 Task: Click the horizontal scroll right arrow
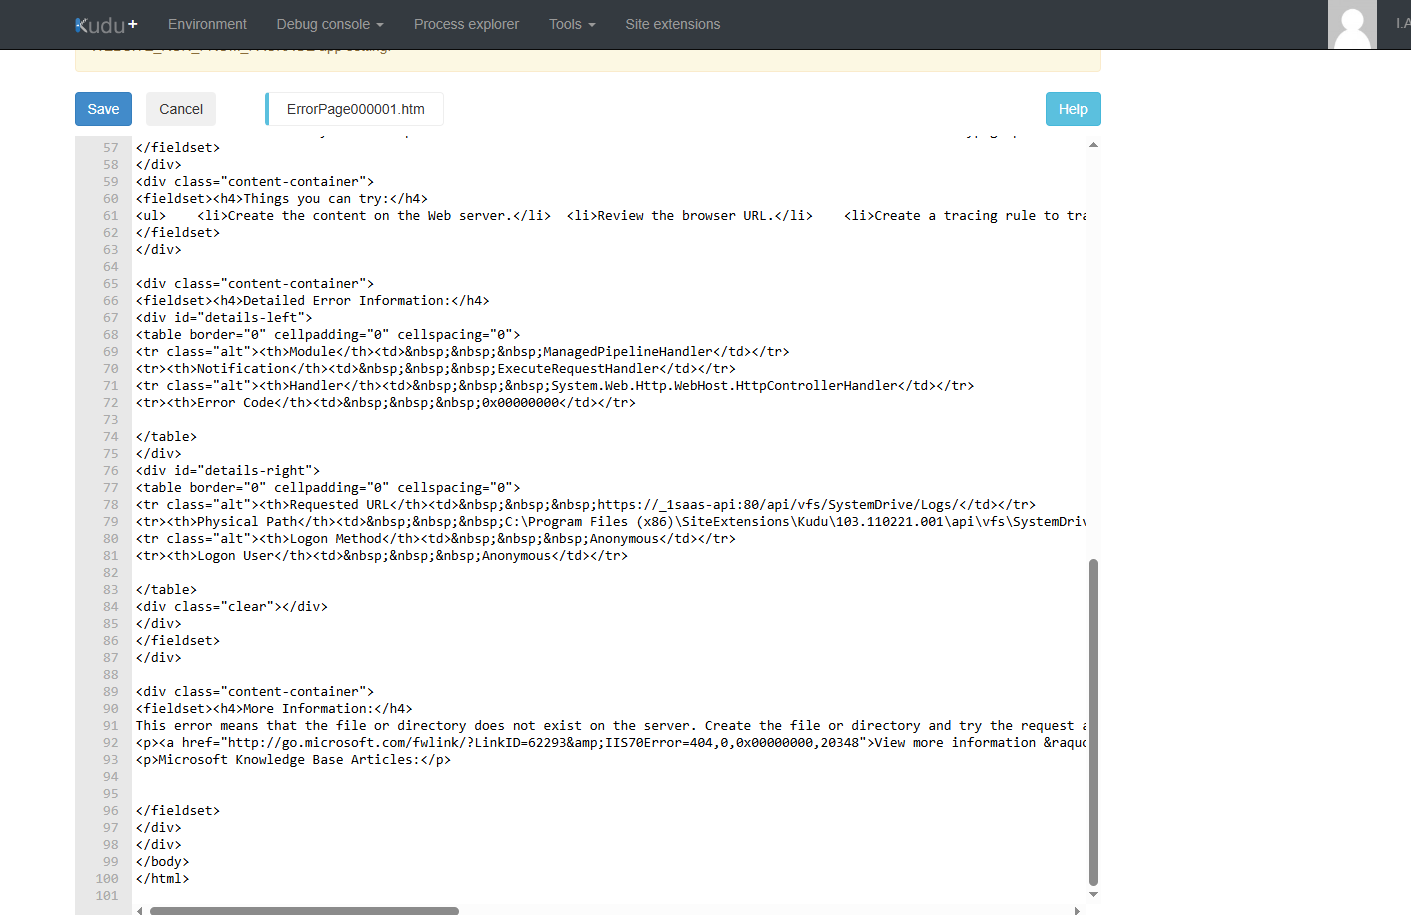(x=1077, y=911)
